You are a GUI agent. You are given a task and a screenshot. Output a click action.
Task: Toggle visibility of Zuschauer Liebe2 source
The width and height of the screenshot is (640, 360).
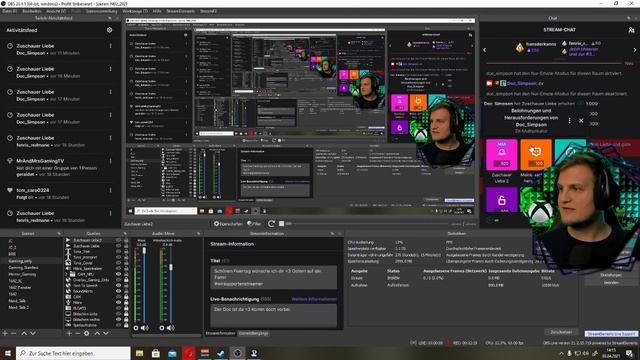(118, 240)
